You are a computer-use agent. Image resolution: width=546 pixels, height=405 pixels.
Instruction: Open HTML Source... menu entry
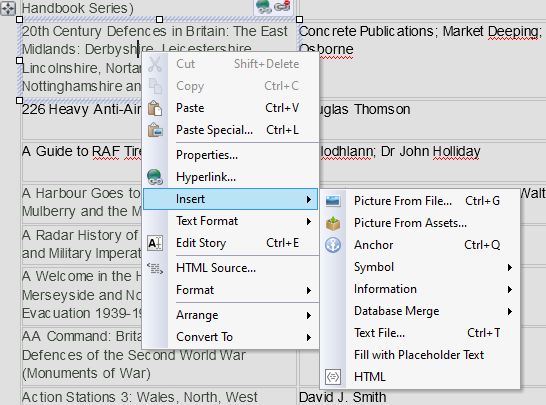tap(231, 268)
